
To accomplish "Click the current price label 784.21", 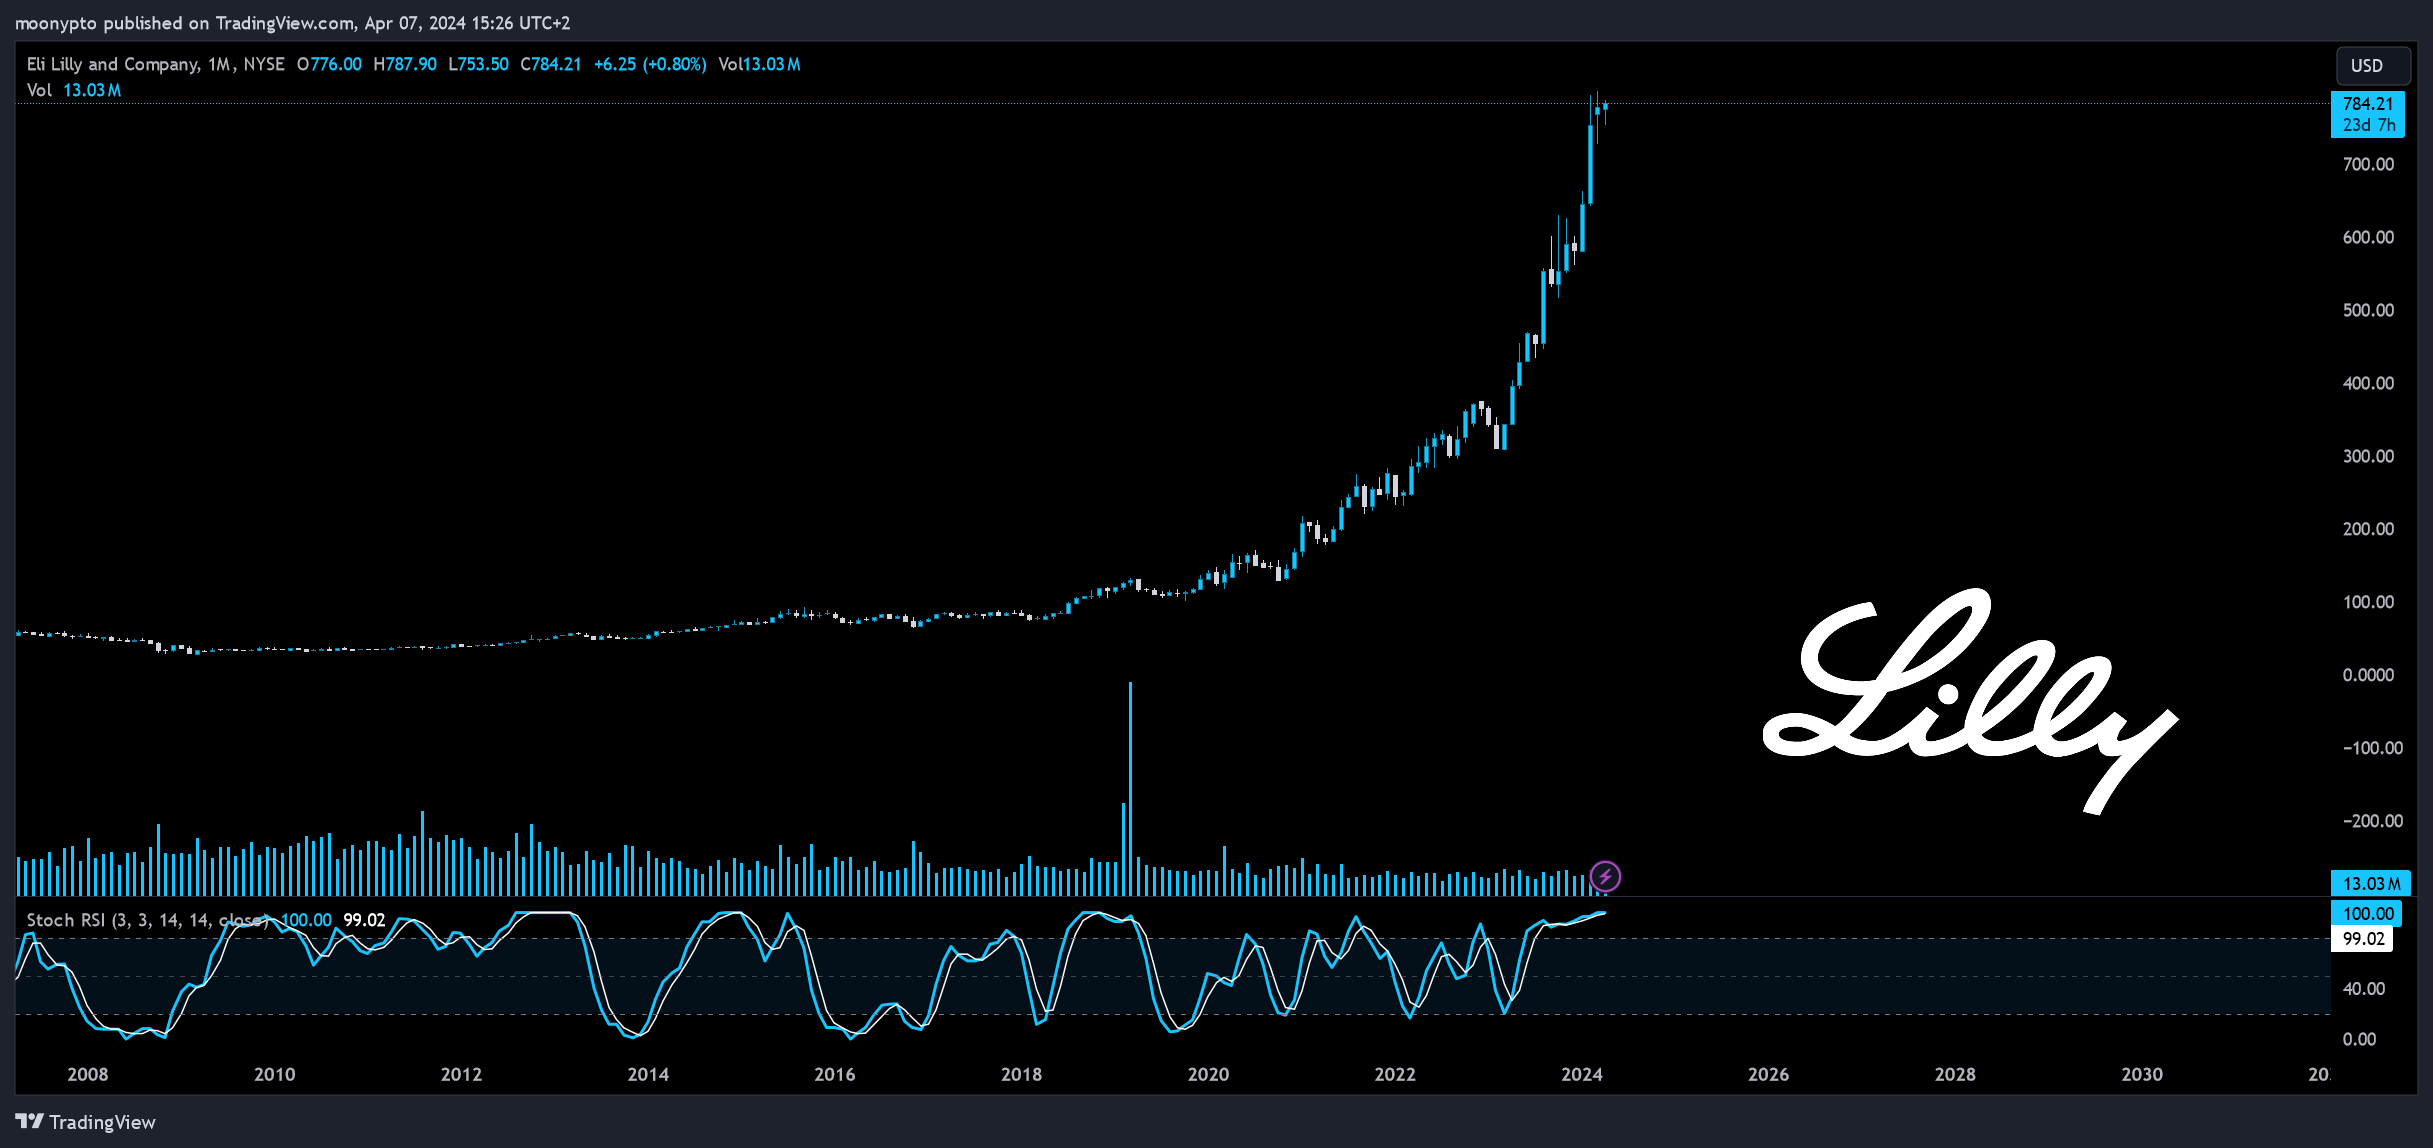I will 2367,103.
